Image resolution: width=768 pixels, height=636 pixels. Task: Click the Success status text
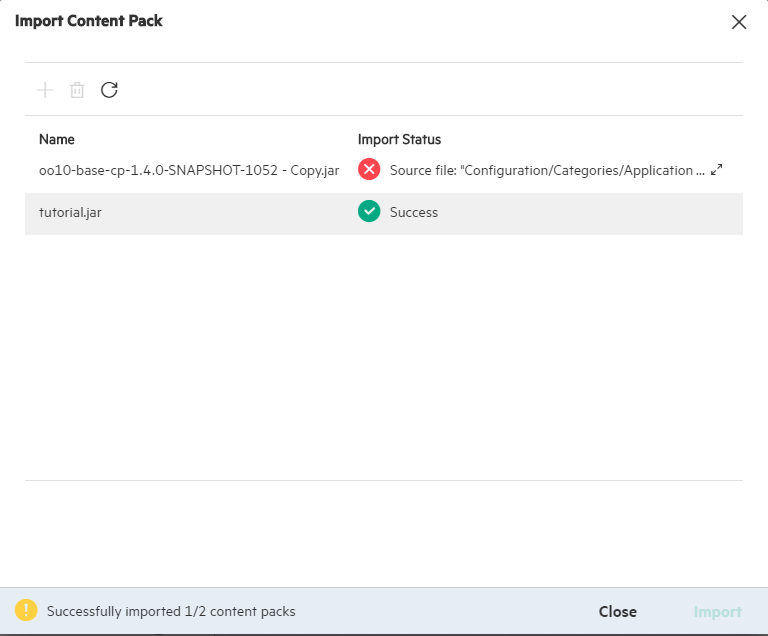(414, 212)
